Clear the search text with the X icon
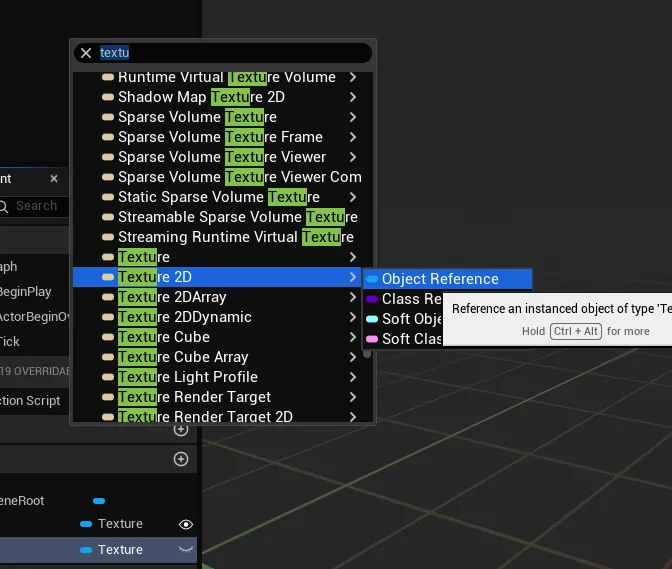The image size is (672, 569). (x=86, y=53)
